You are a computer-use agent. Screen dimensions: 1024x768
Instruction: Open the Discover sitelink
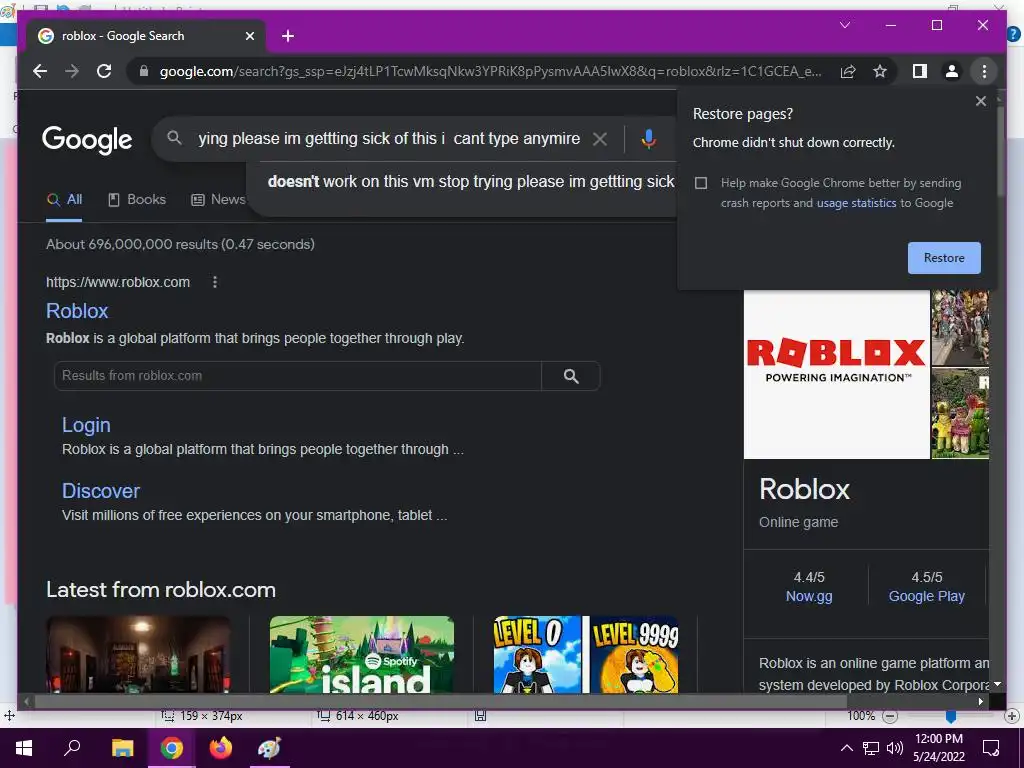[x=101, y=491]
